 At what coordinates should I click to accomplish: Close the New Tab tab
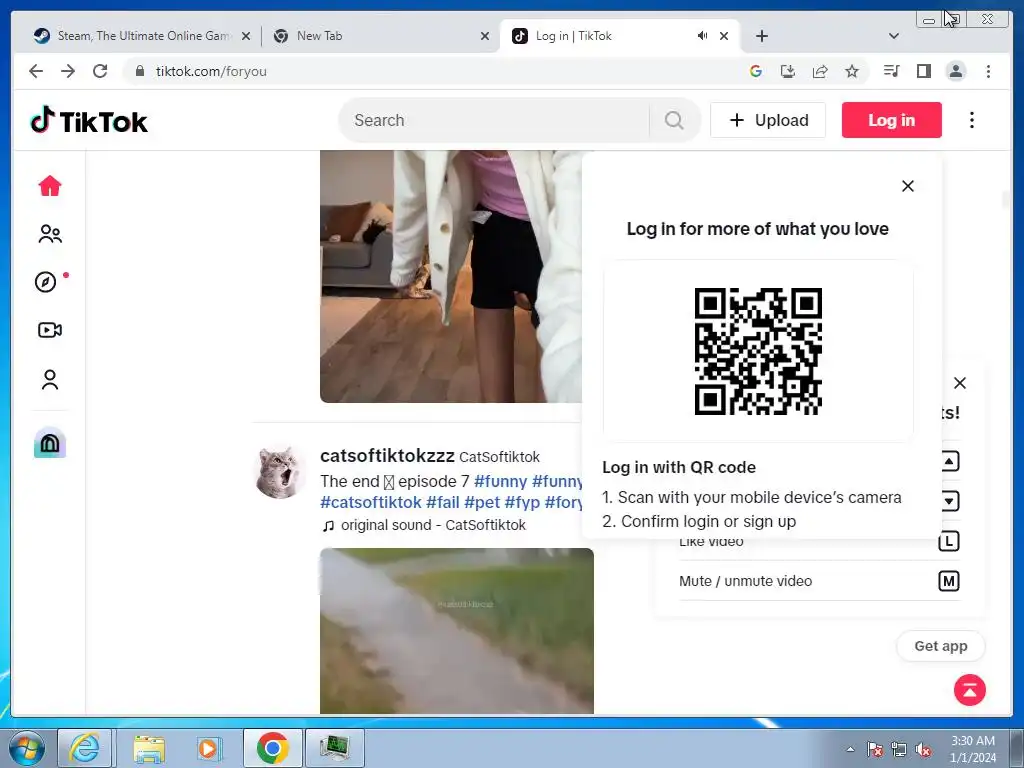(x=485, y=36)
